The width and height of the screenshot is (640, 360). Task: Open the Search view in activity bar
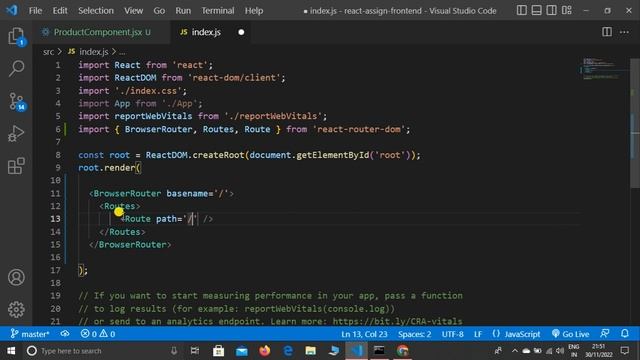[16, 68]
